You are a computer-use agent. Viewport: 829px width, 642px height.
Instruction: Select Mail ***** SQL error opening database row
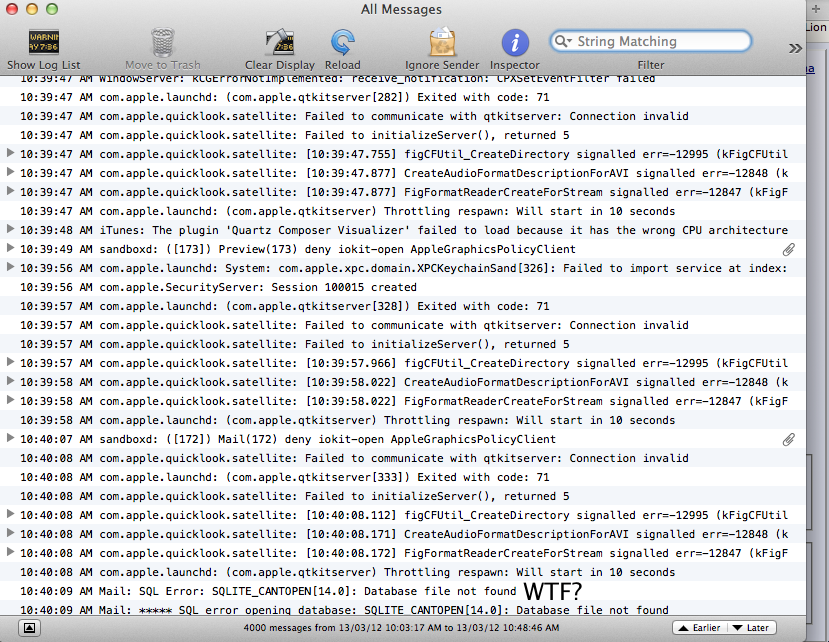coord(403,609)
